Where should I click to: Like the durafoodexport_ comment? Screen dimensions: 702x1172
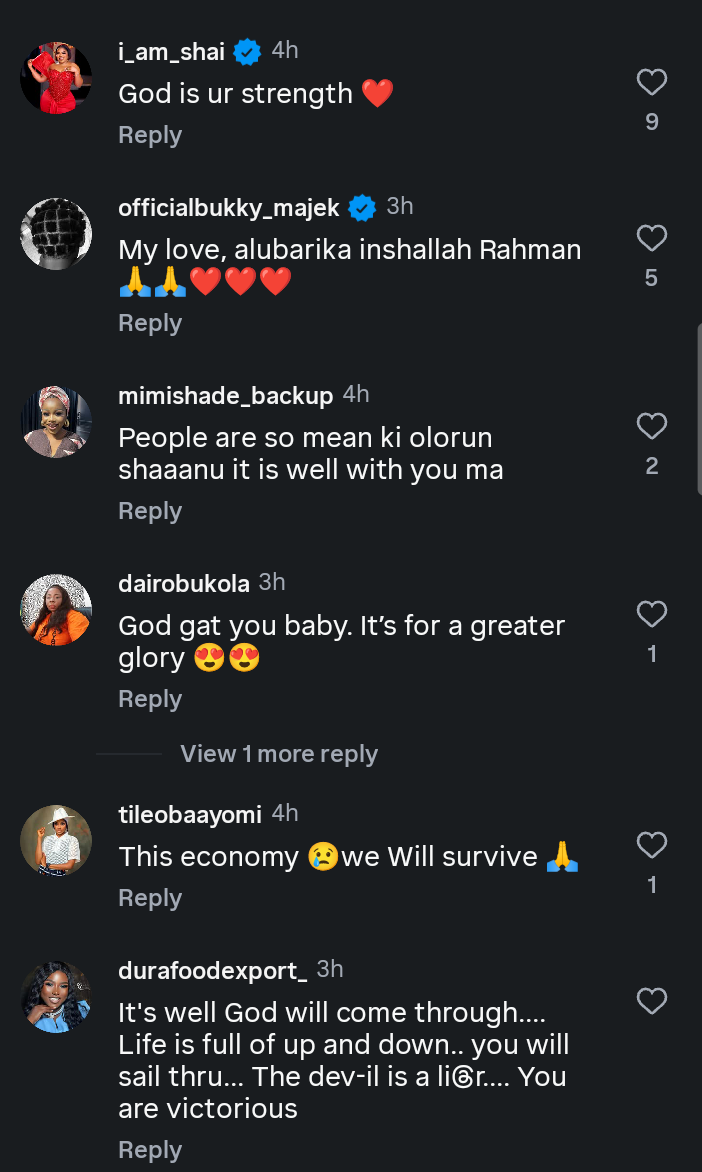tap(651, 1001)
